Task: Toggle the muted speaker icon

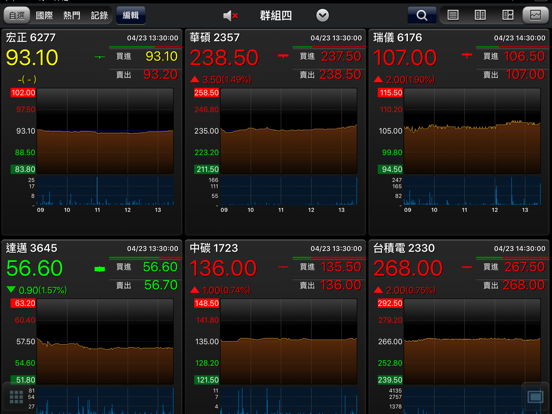Action: 231,15
